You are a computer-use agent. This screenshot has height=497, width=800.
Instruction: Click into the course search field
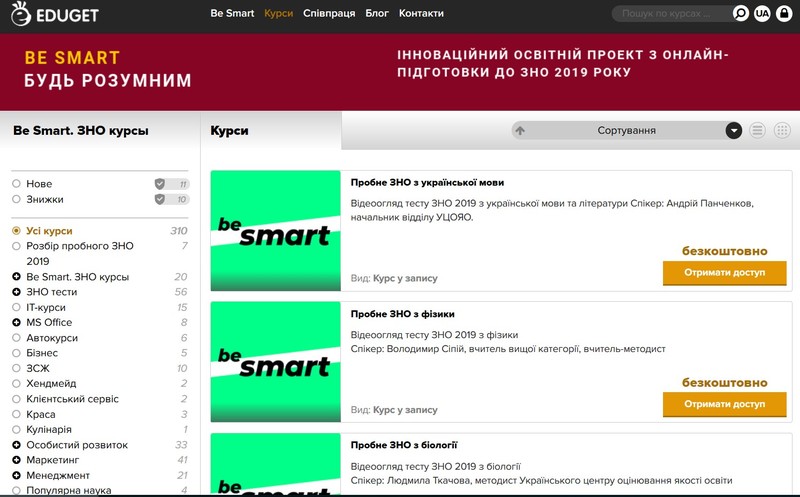point(671,13)
